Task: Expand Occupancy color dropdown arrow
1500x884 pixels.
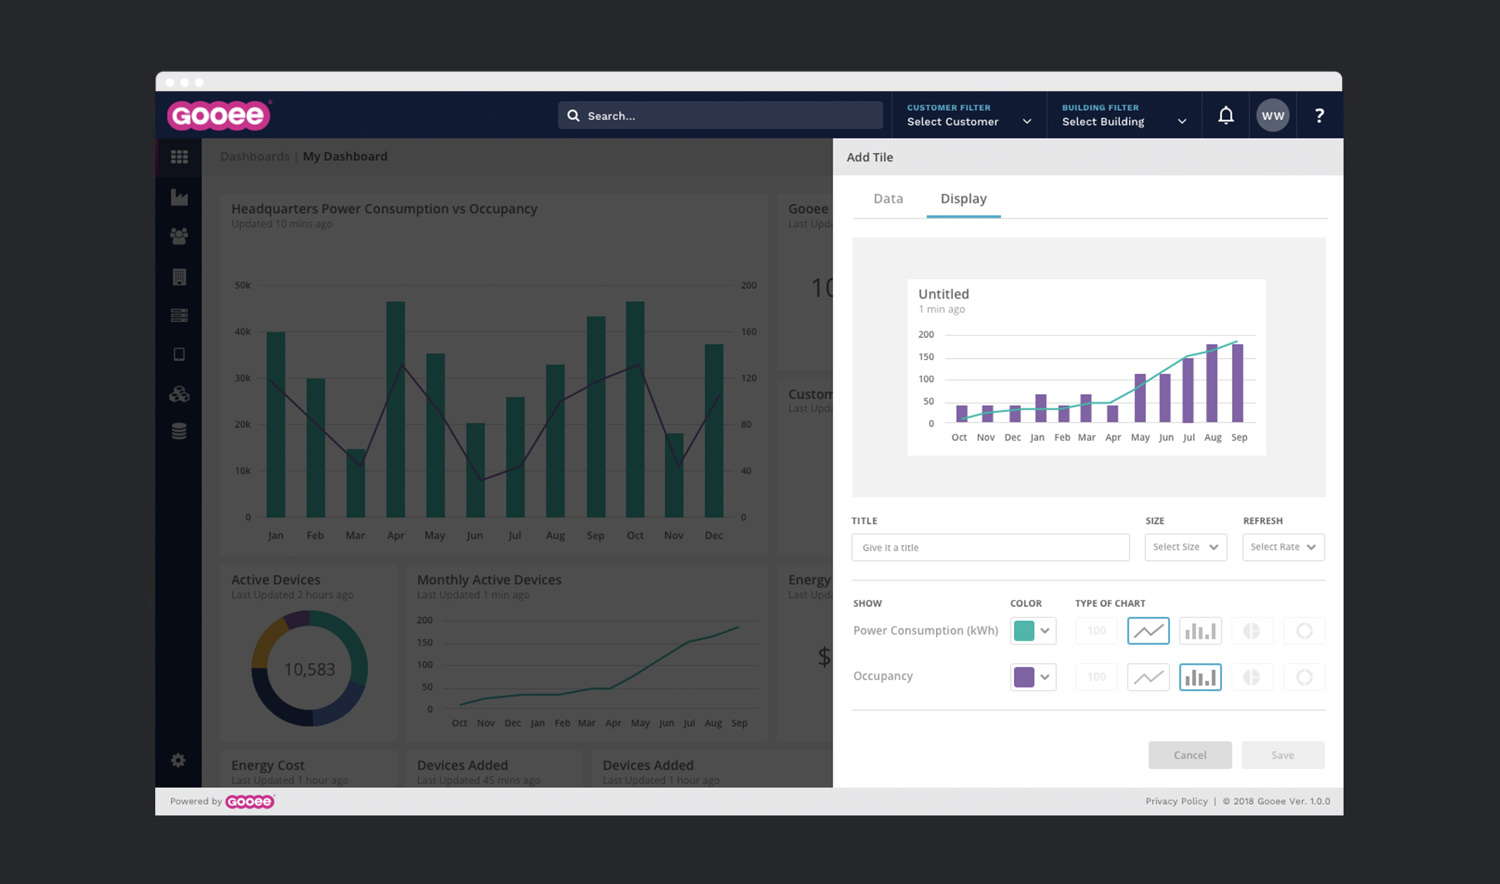Action: (1045, 677)
